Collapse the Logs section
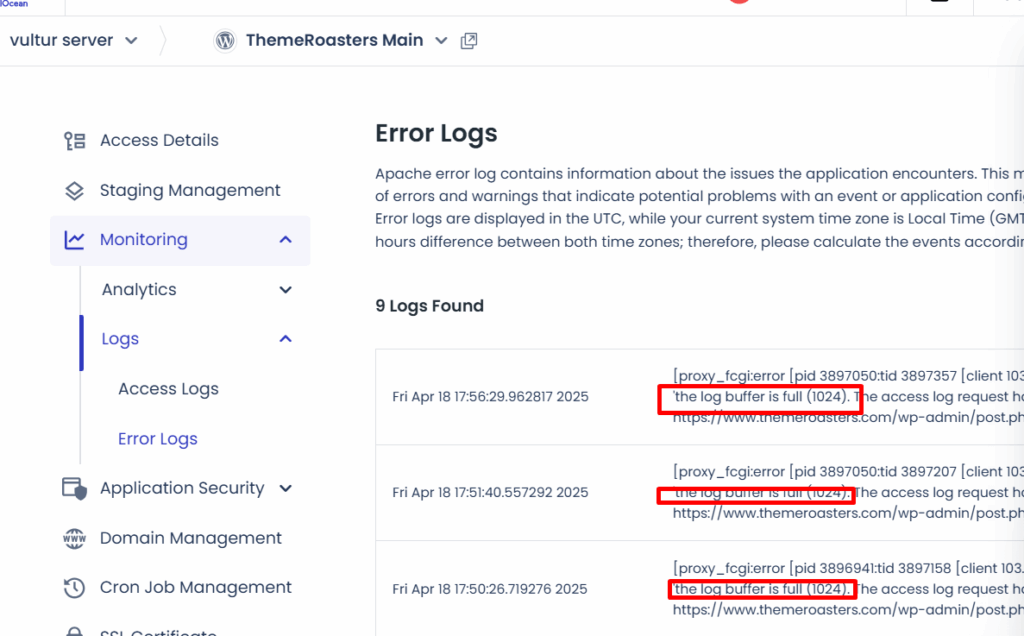 point(285,339)
